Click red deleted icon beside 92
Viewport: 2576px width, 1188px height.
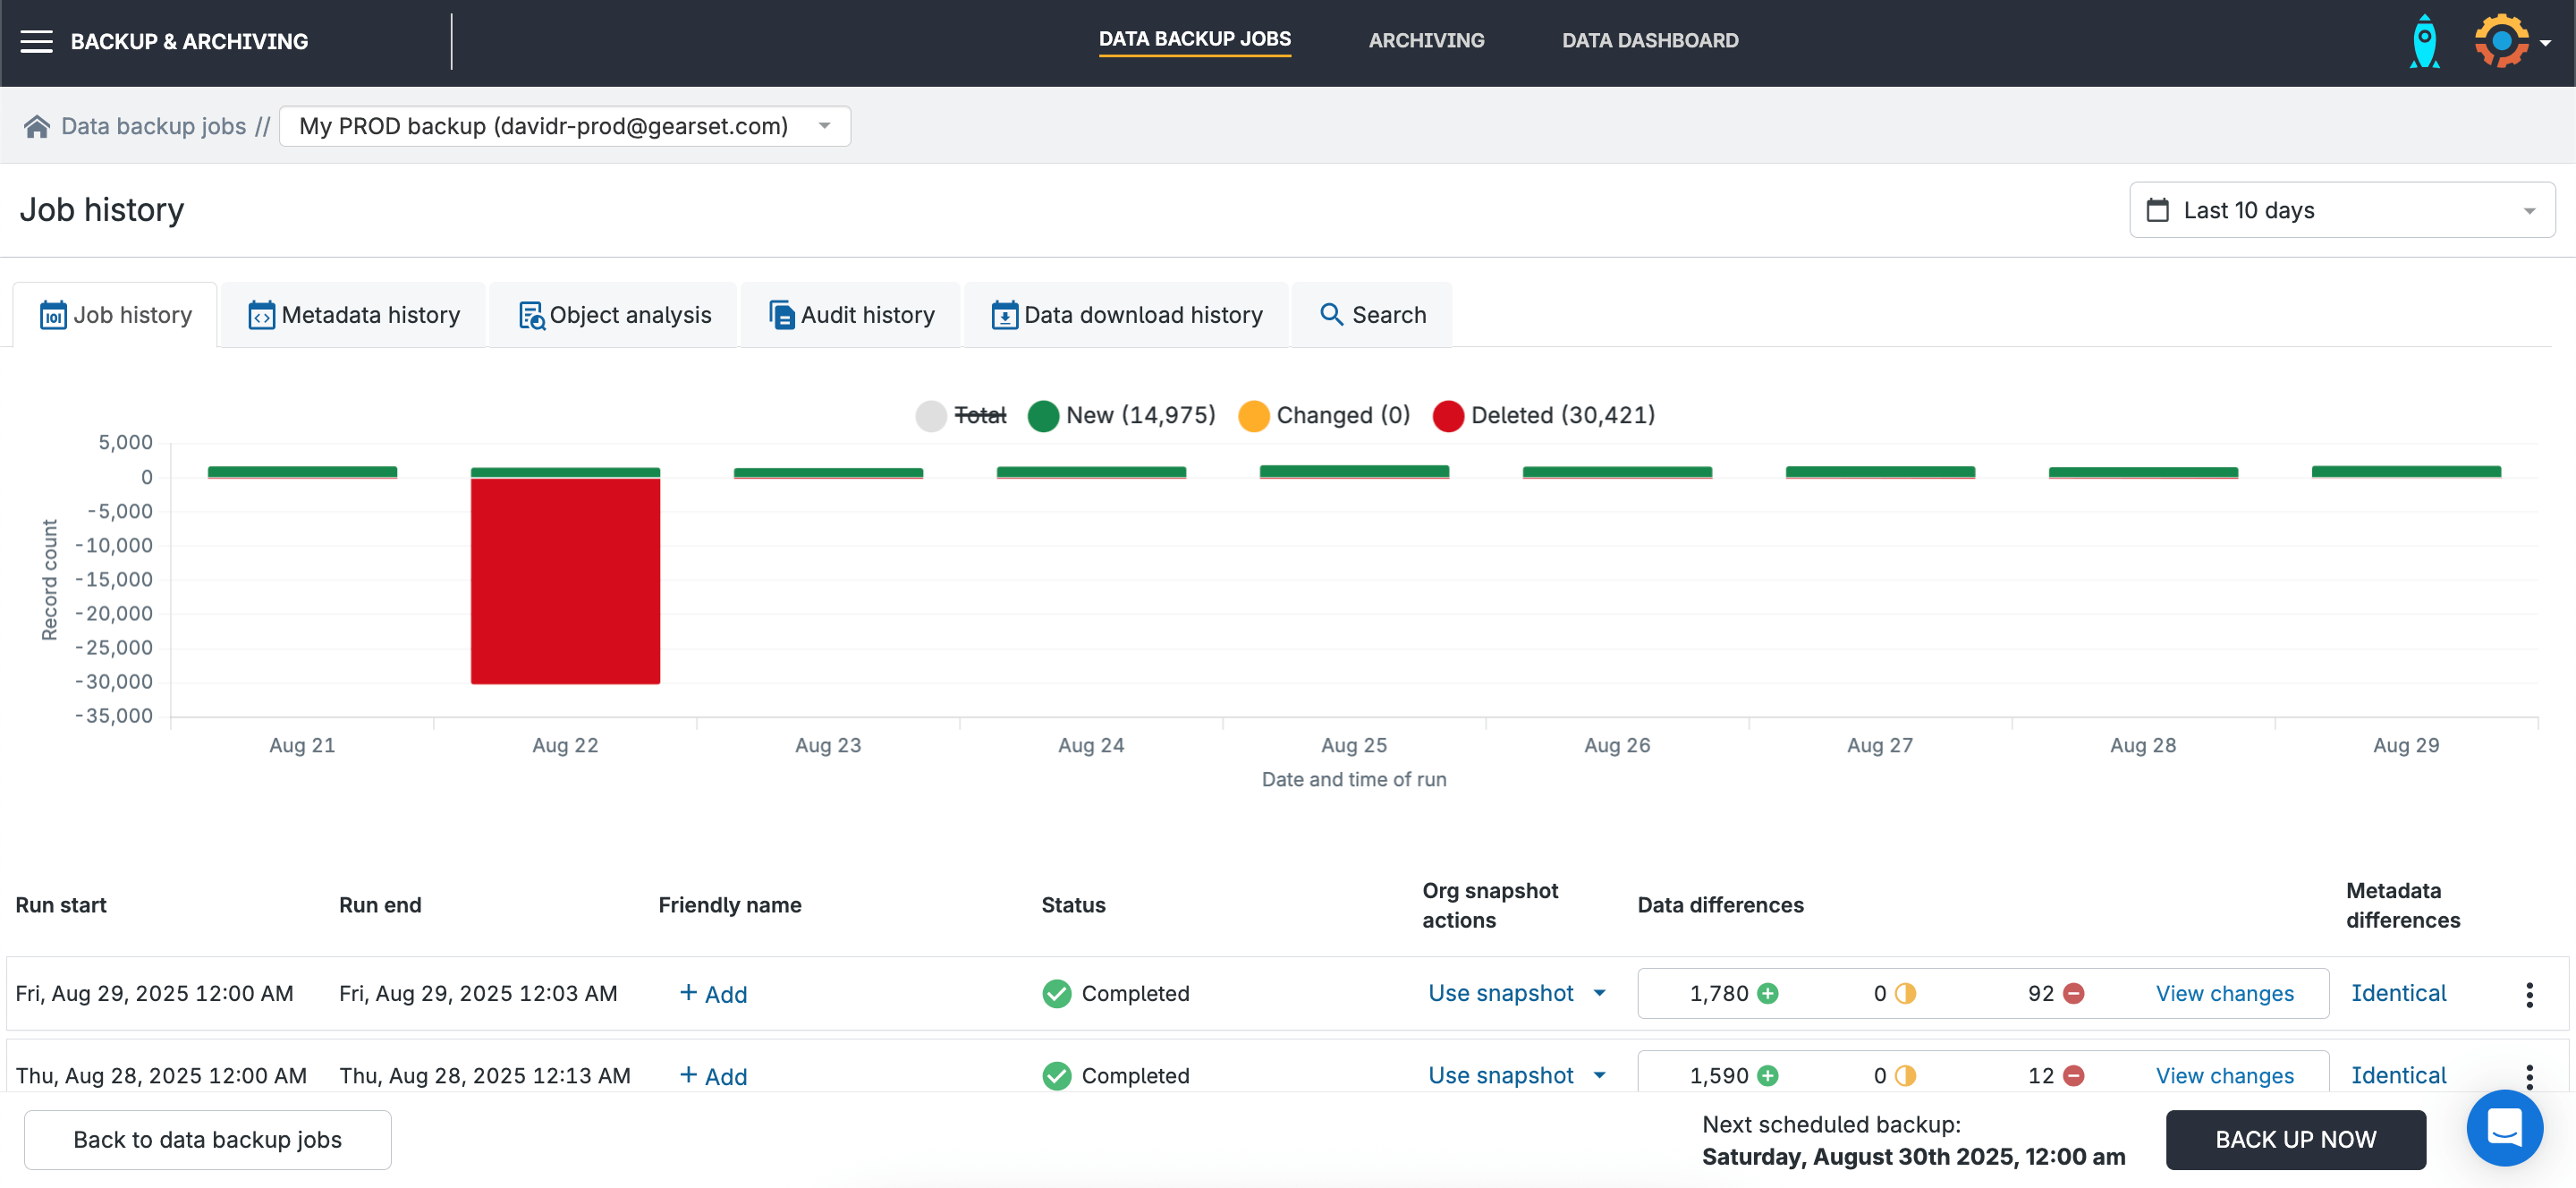click(2074, 994)
